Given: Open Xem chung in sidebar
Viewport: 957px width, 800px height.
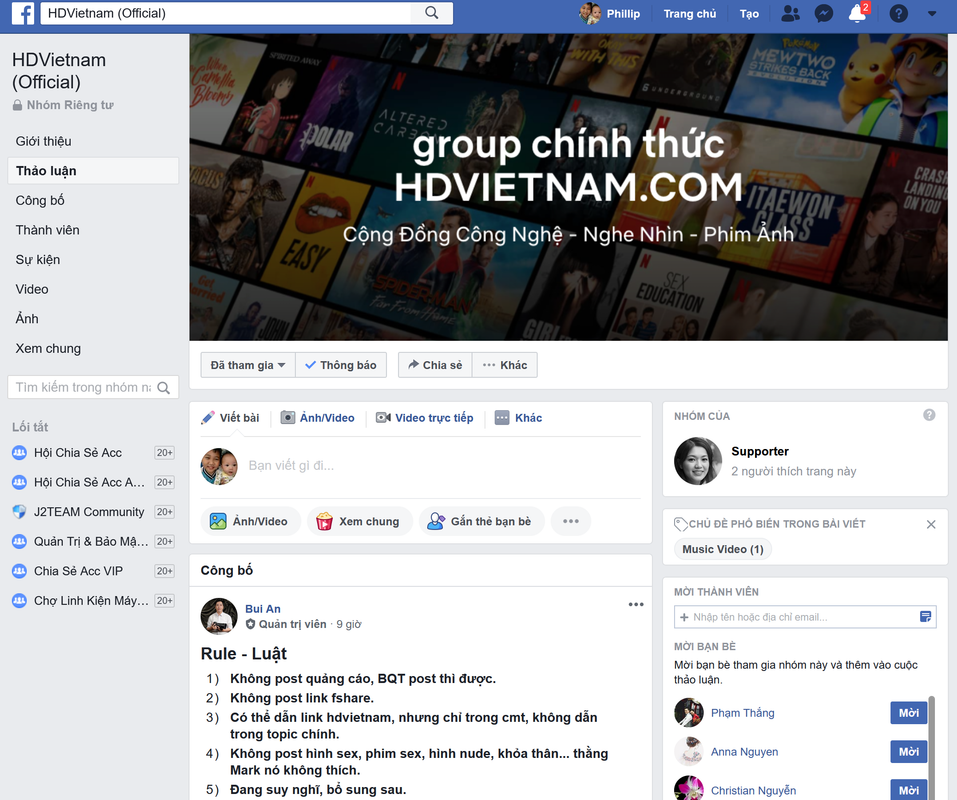Looking at the screenshot, I should 48,348.
